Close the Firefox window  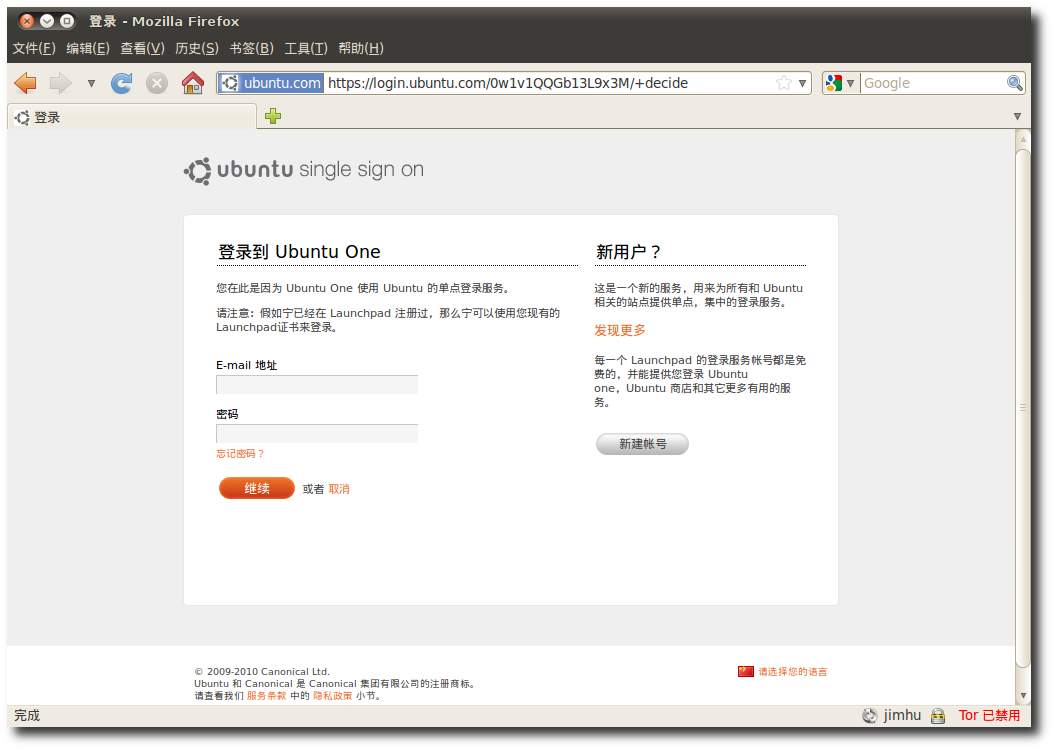[27, 22]
